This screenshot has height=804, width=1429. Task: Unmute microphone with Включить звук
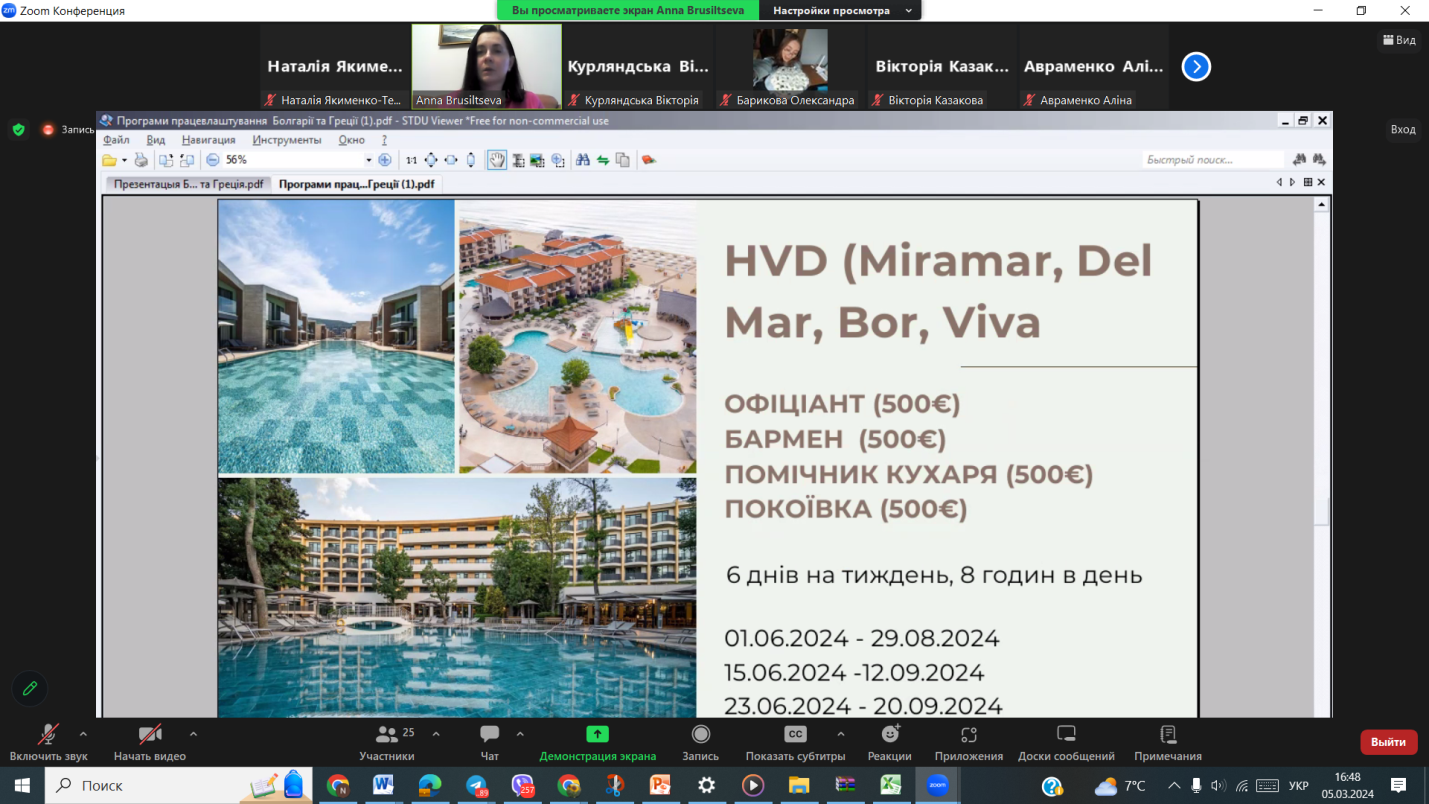(48, 742)
